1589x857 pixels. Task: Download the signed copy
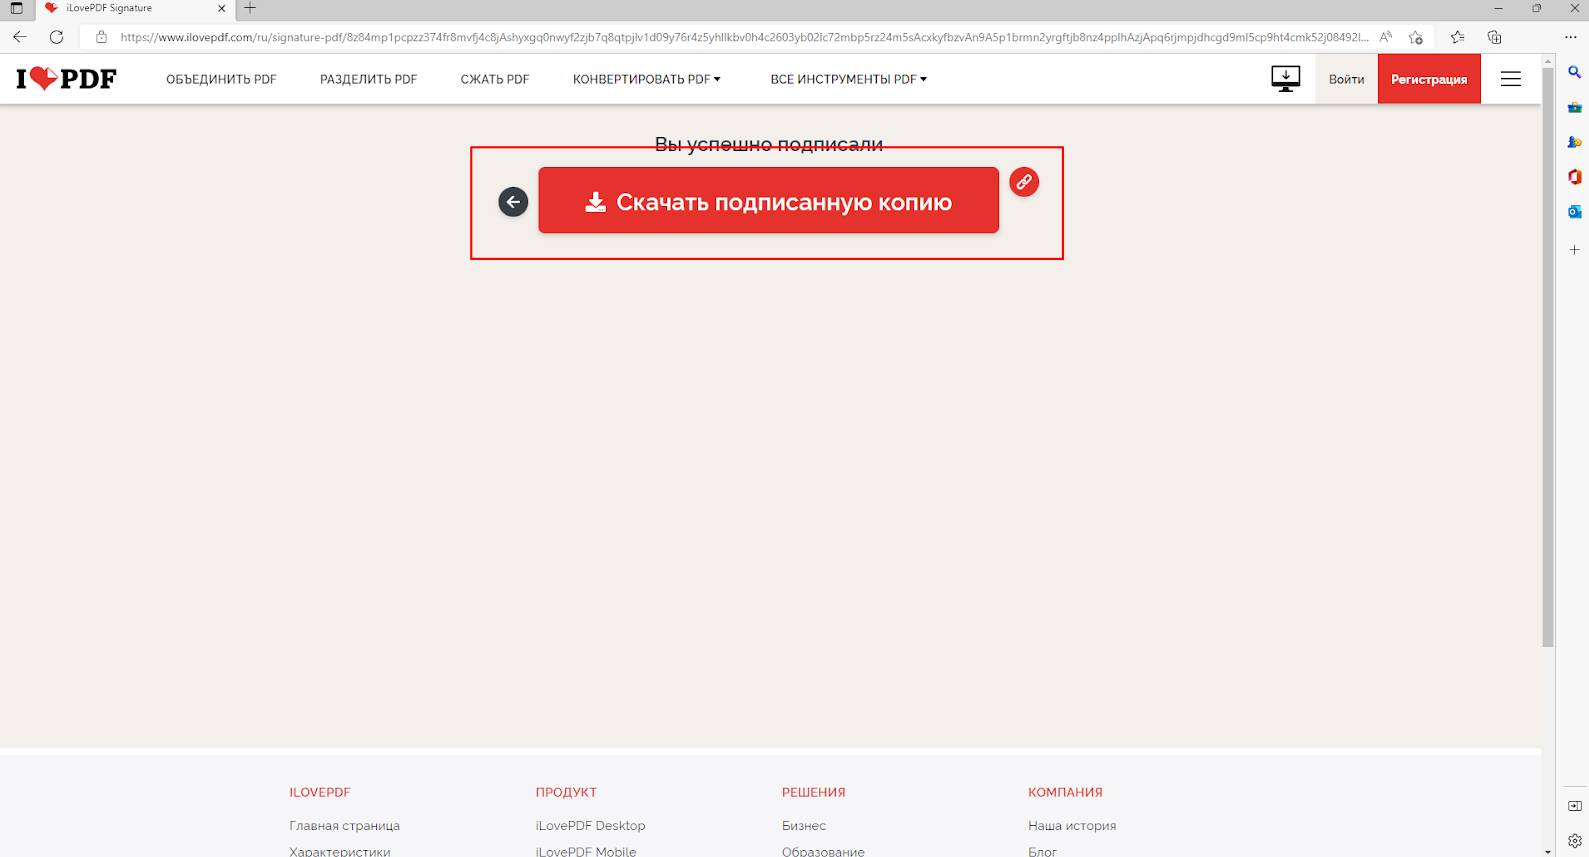pyautogui.click(x=768, y=200)
